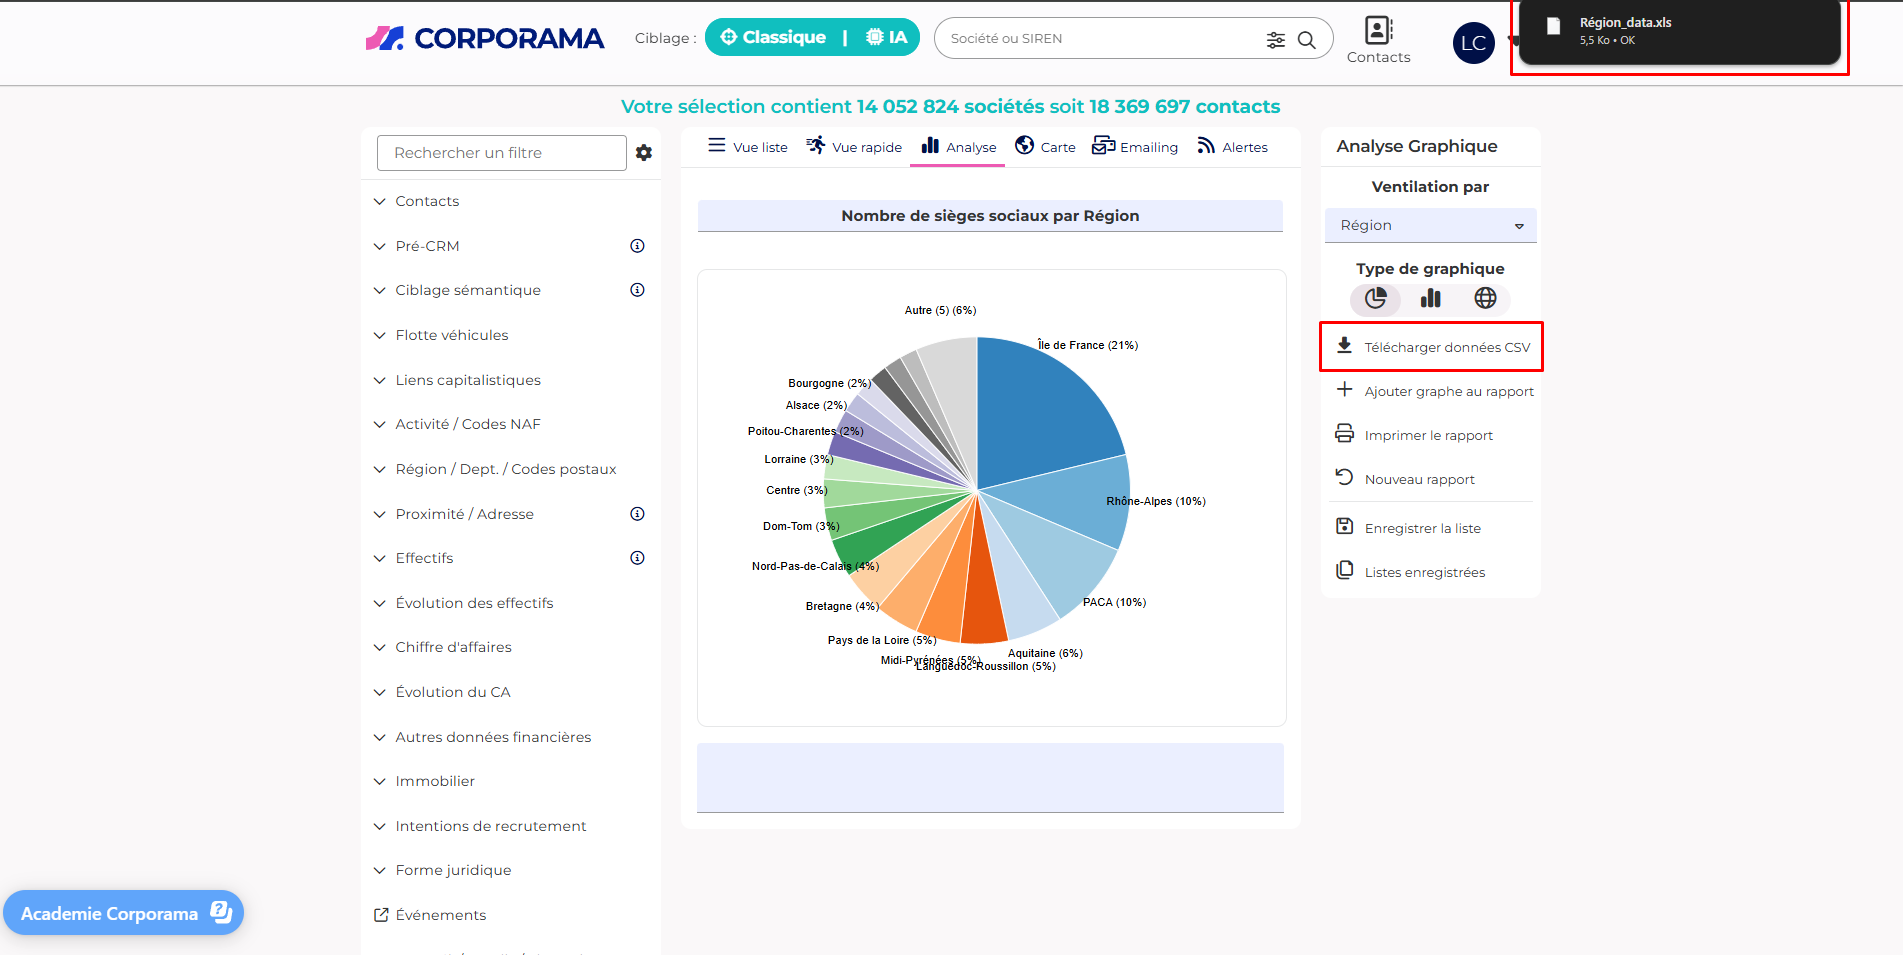Switch targeting to IA mode
The height and width of the screenshot is (955, 1903).
click(886, 38)
